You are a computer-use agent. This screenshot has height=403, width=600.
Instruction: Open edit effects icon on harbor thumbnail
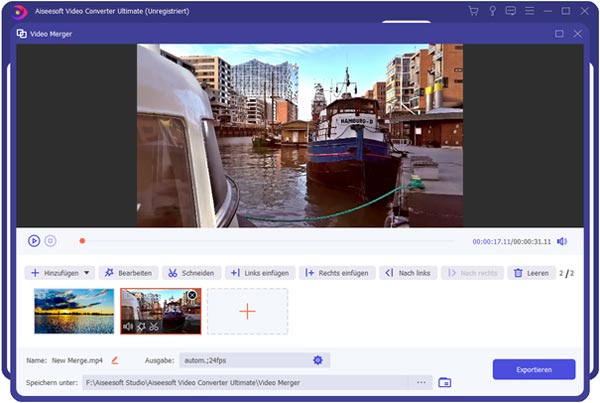141,326
